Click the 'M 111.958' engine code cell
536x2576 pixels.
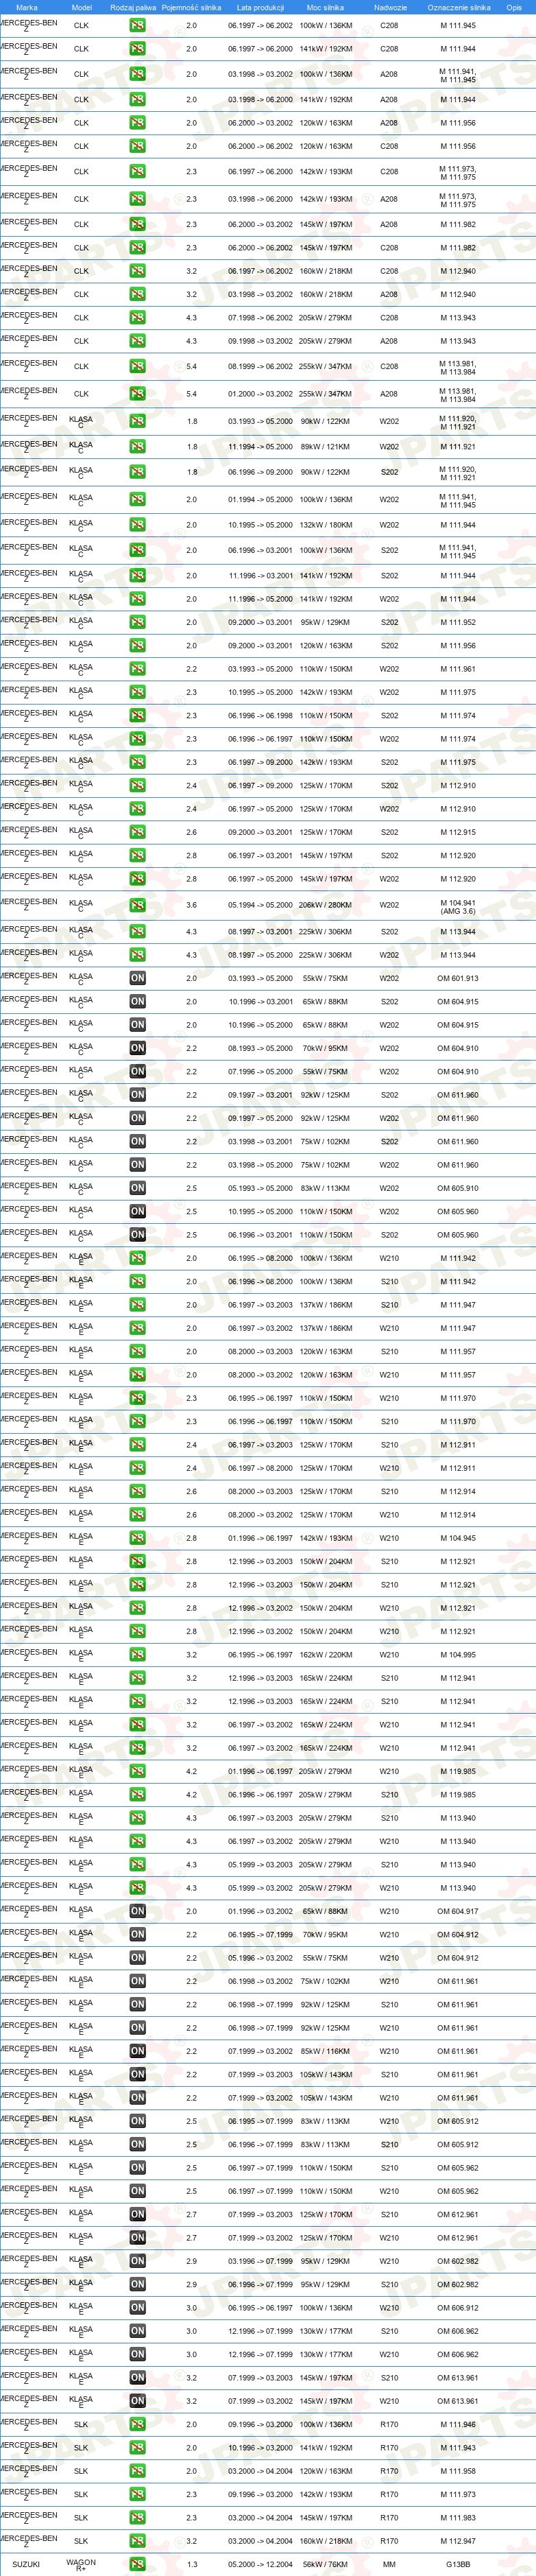[x=458, y=2471]
